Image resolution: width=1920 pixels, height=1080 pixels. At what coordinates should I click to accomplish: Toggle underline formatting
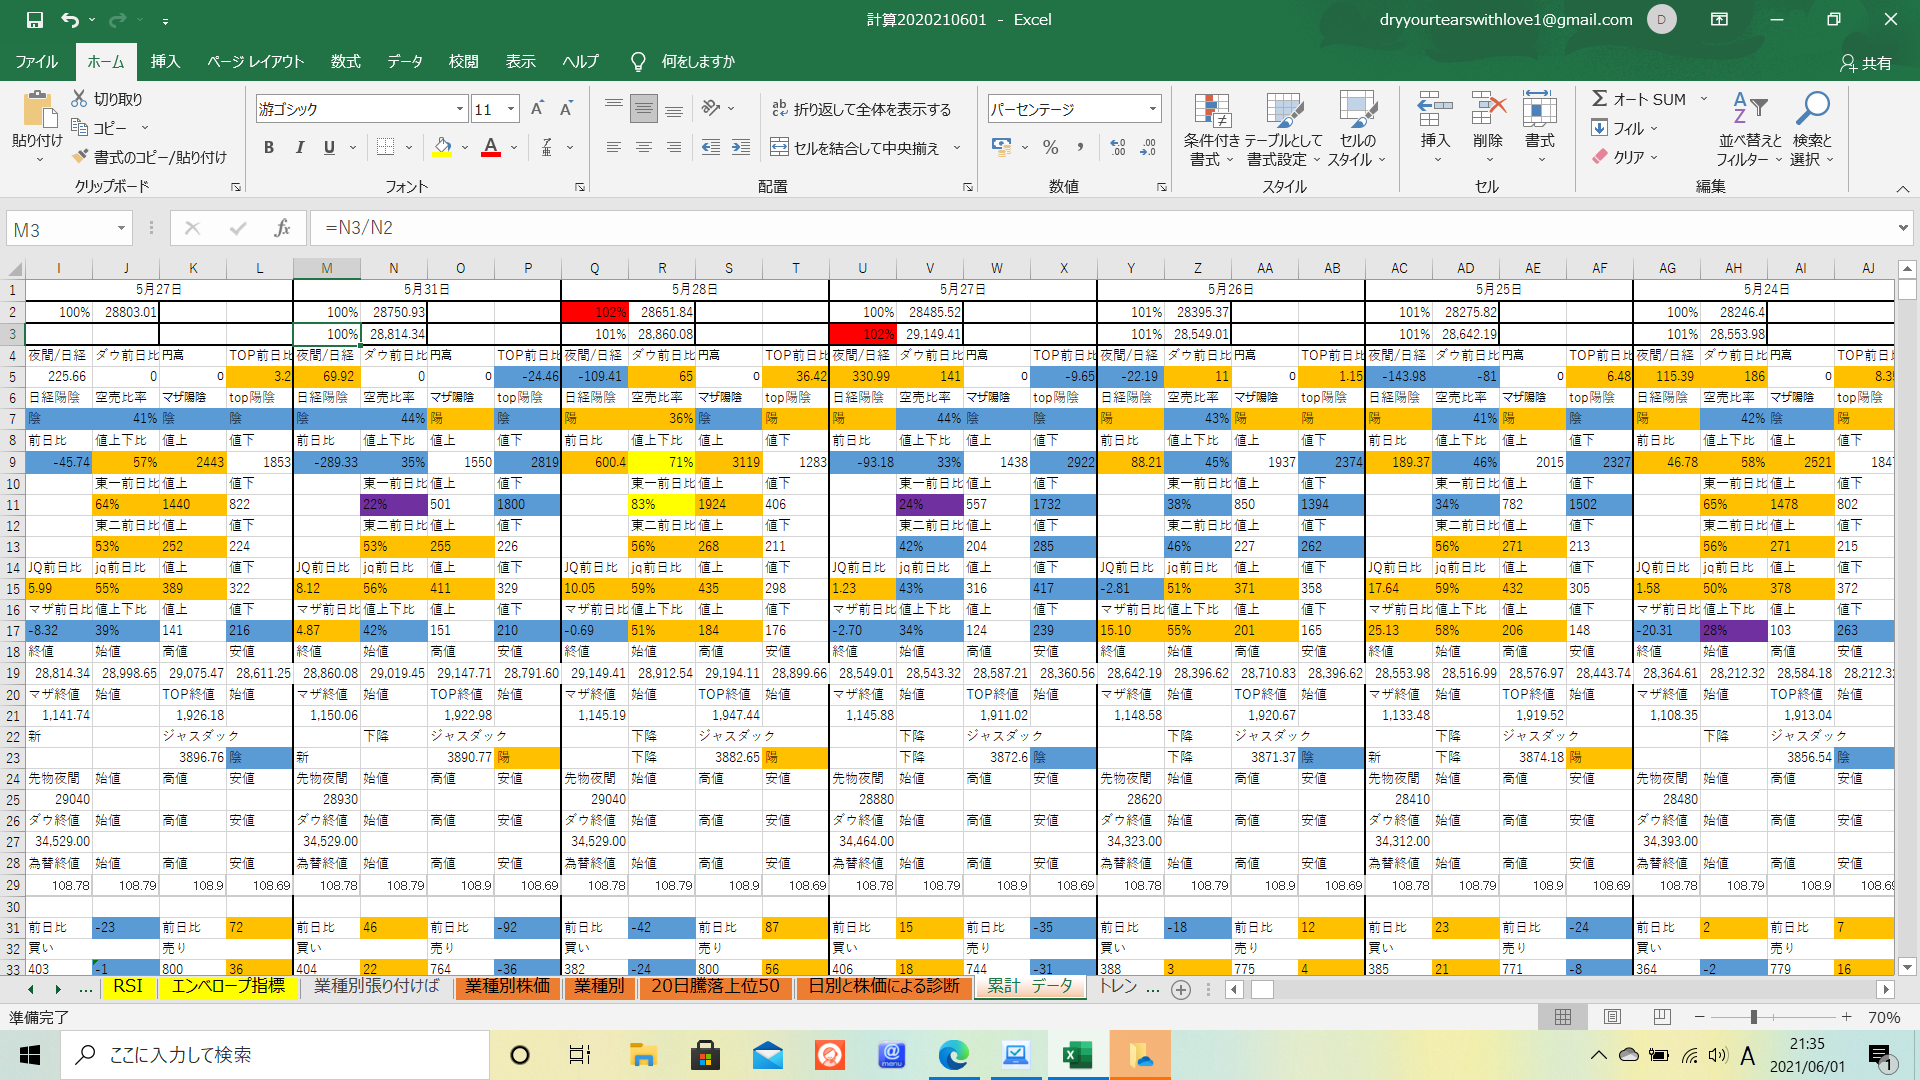tap(329, 148)
